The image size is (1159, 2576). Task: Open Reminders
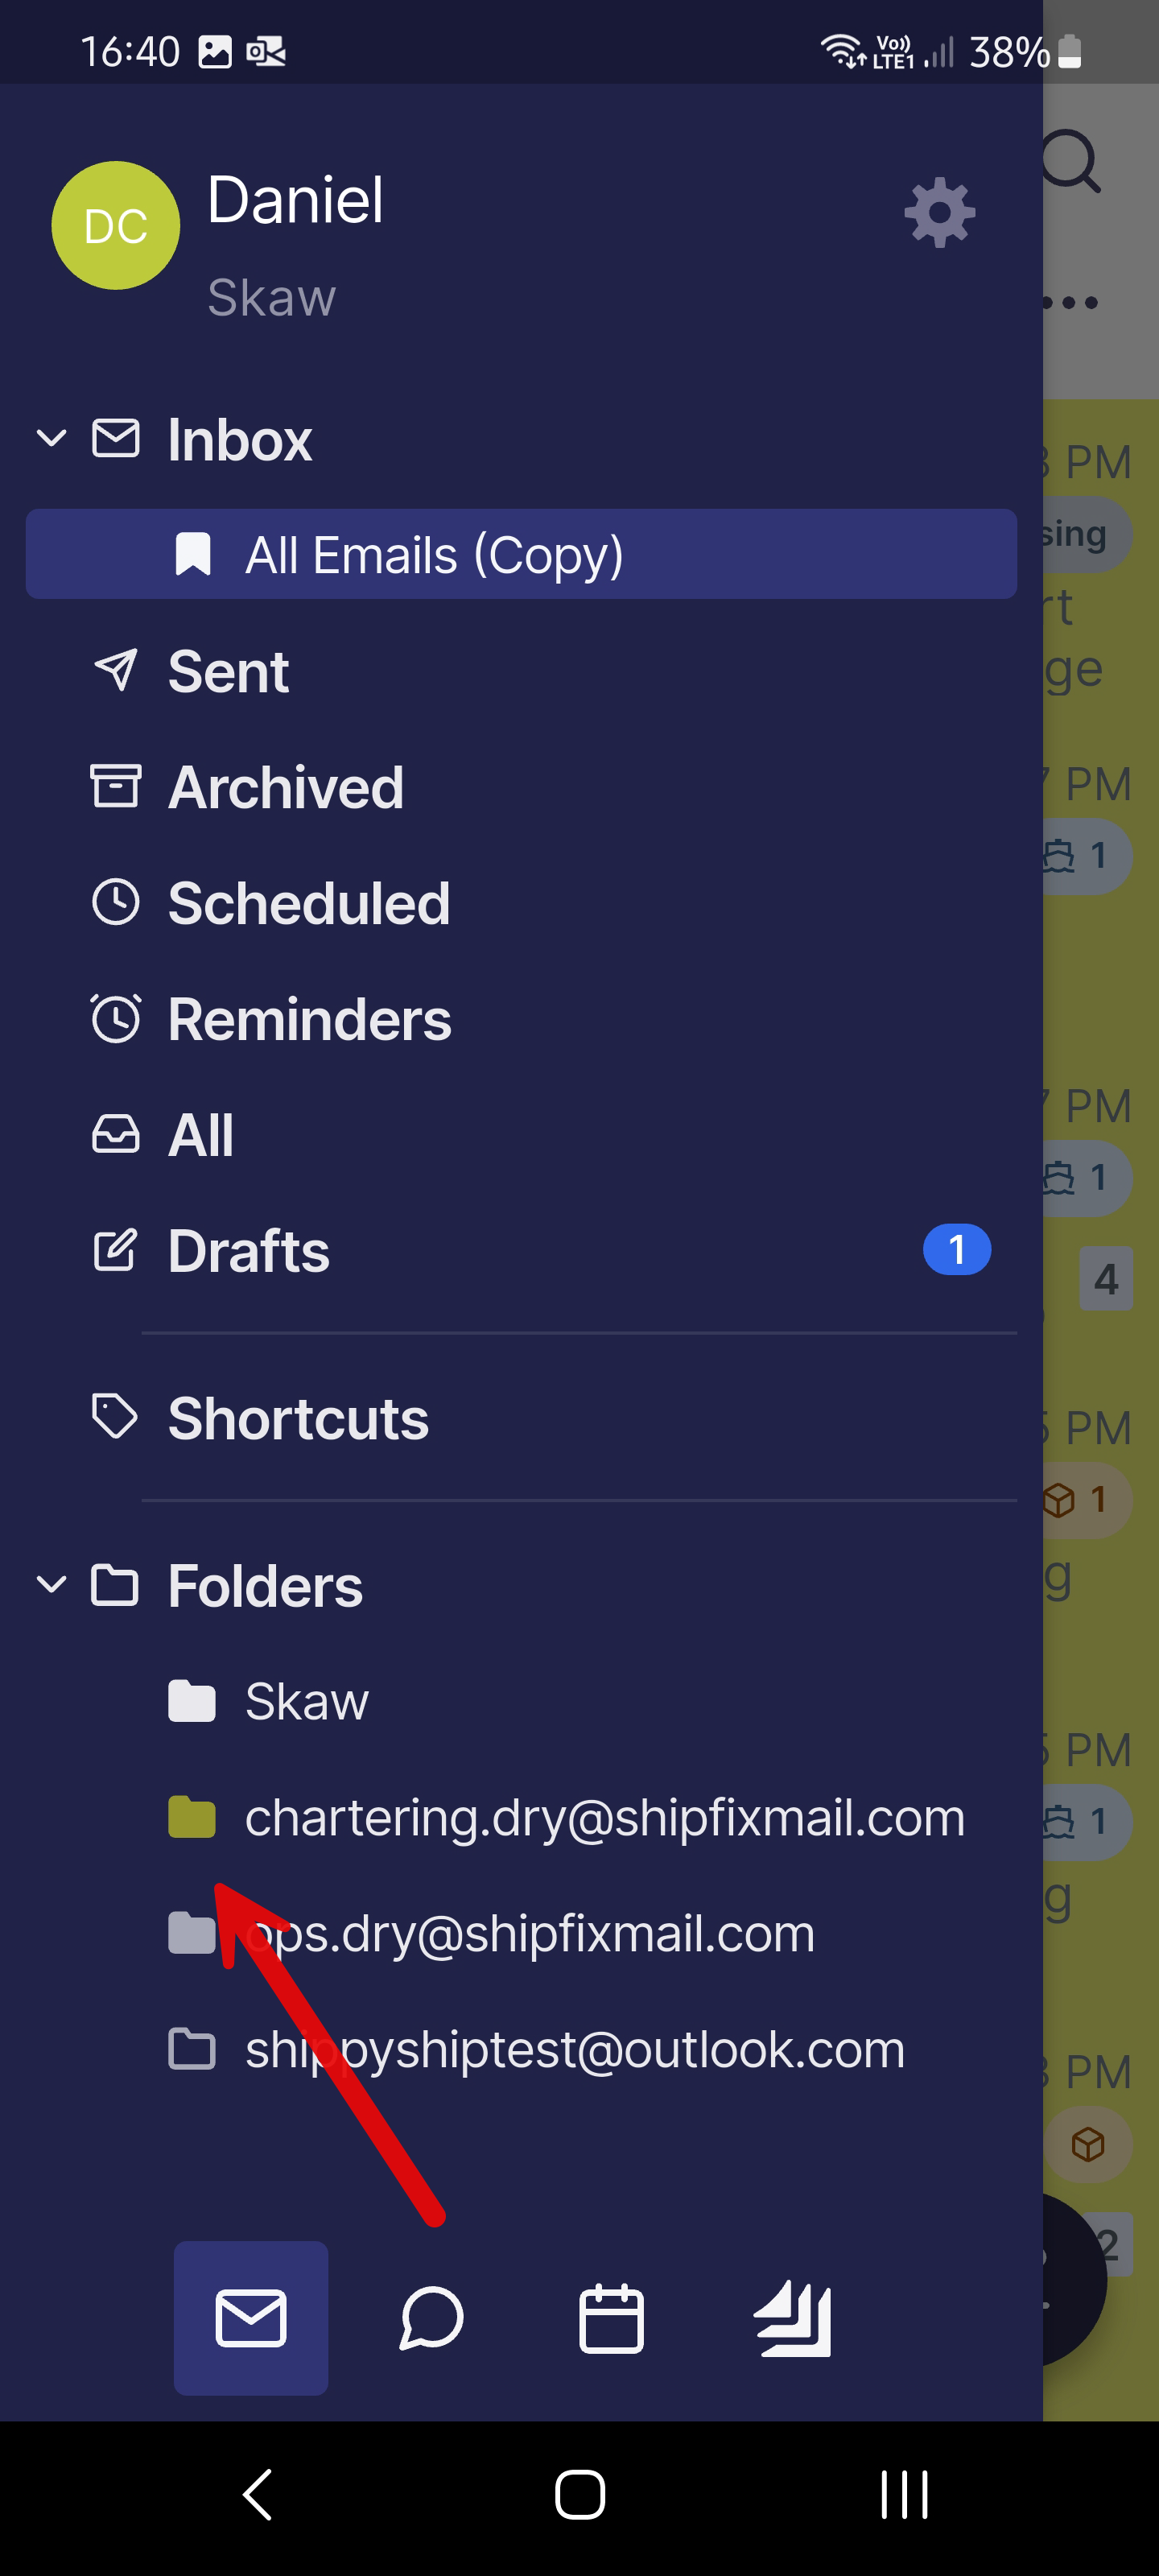tap(309, 1019)
